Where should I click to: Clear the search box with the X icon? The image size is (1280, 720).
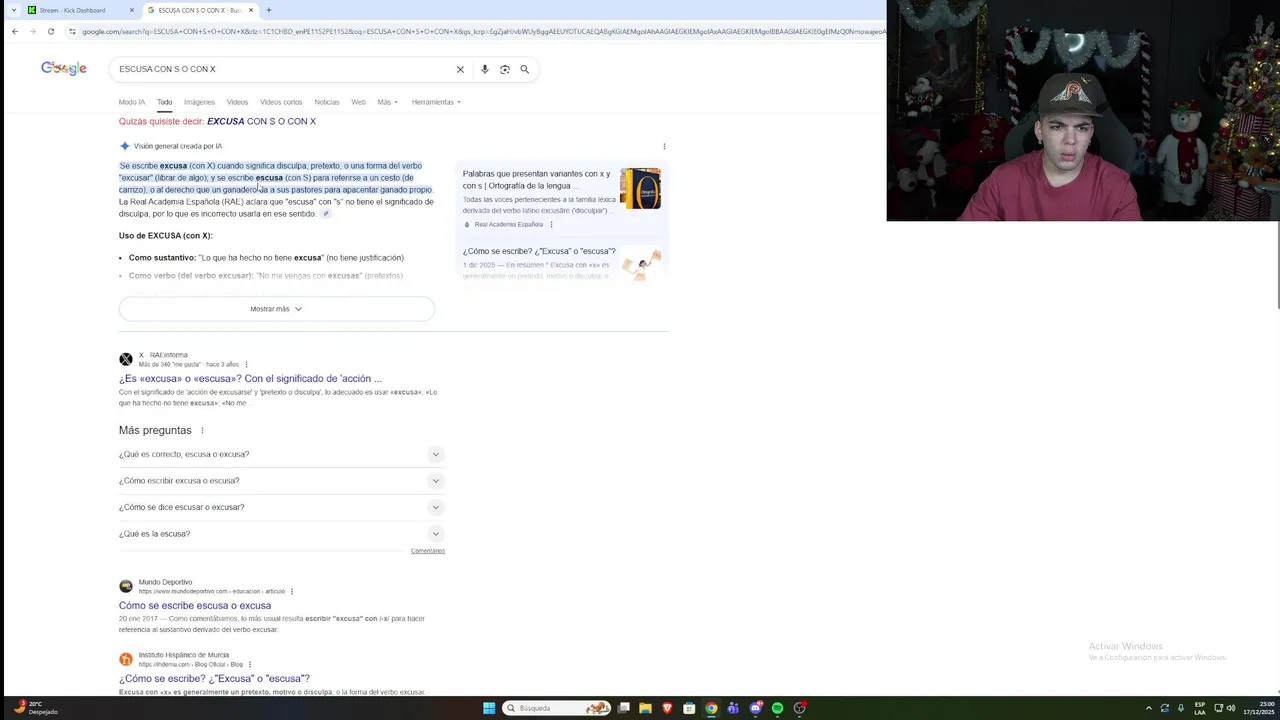460,69
